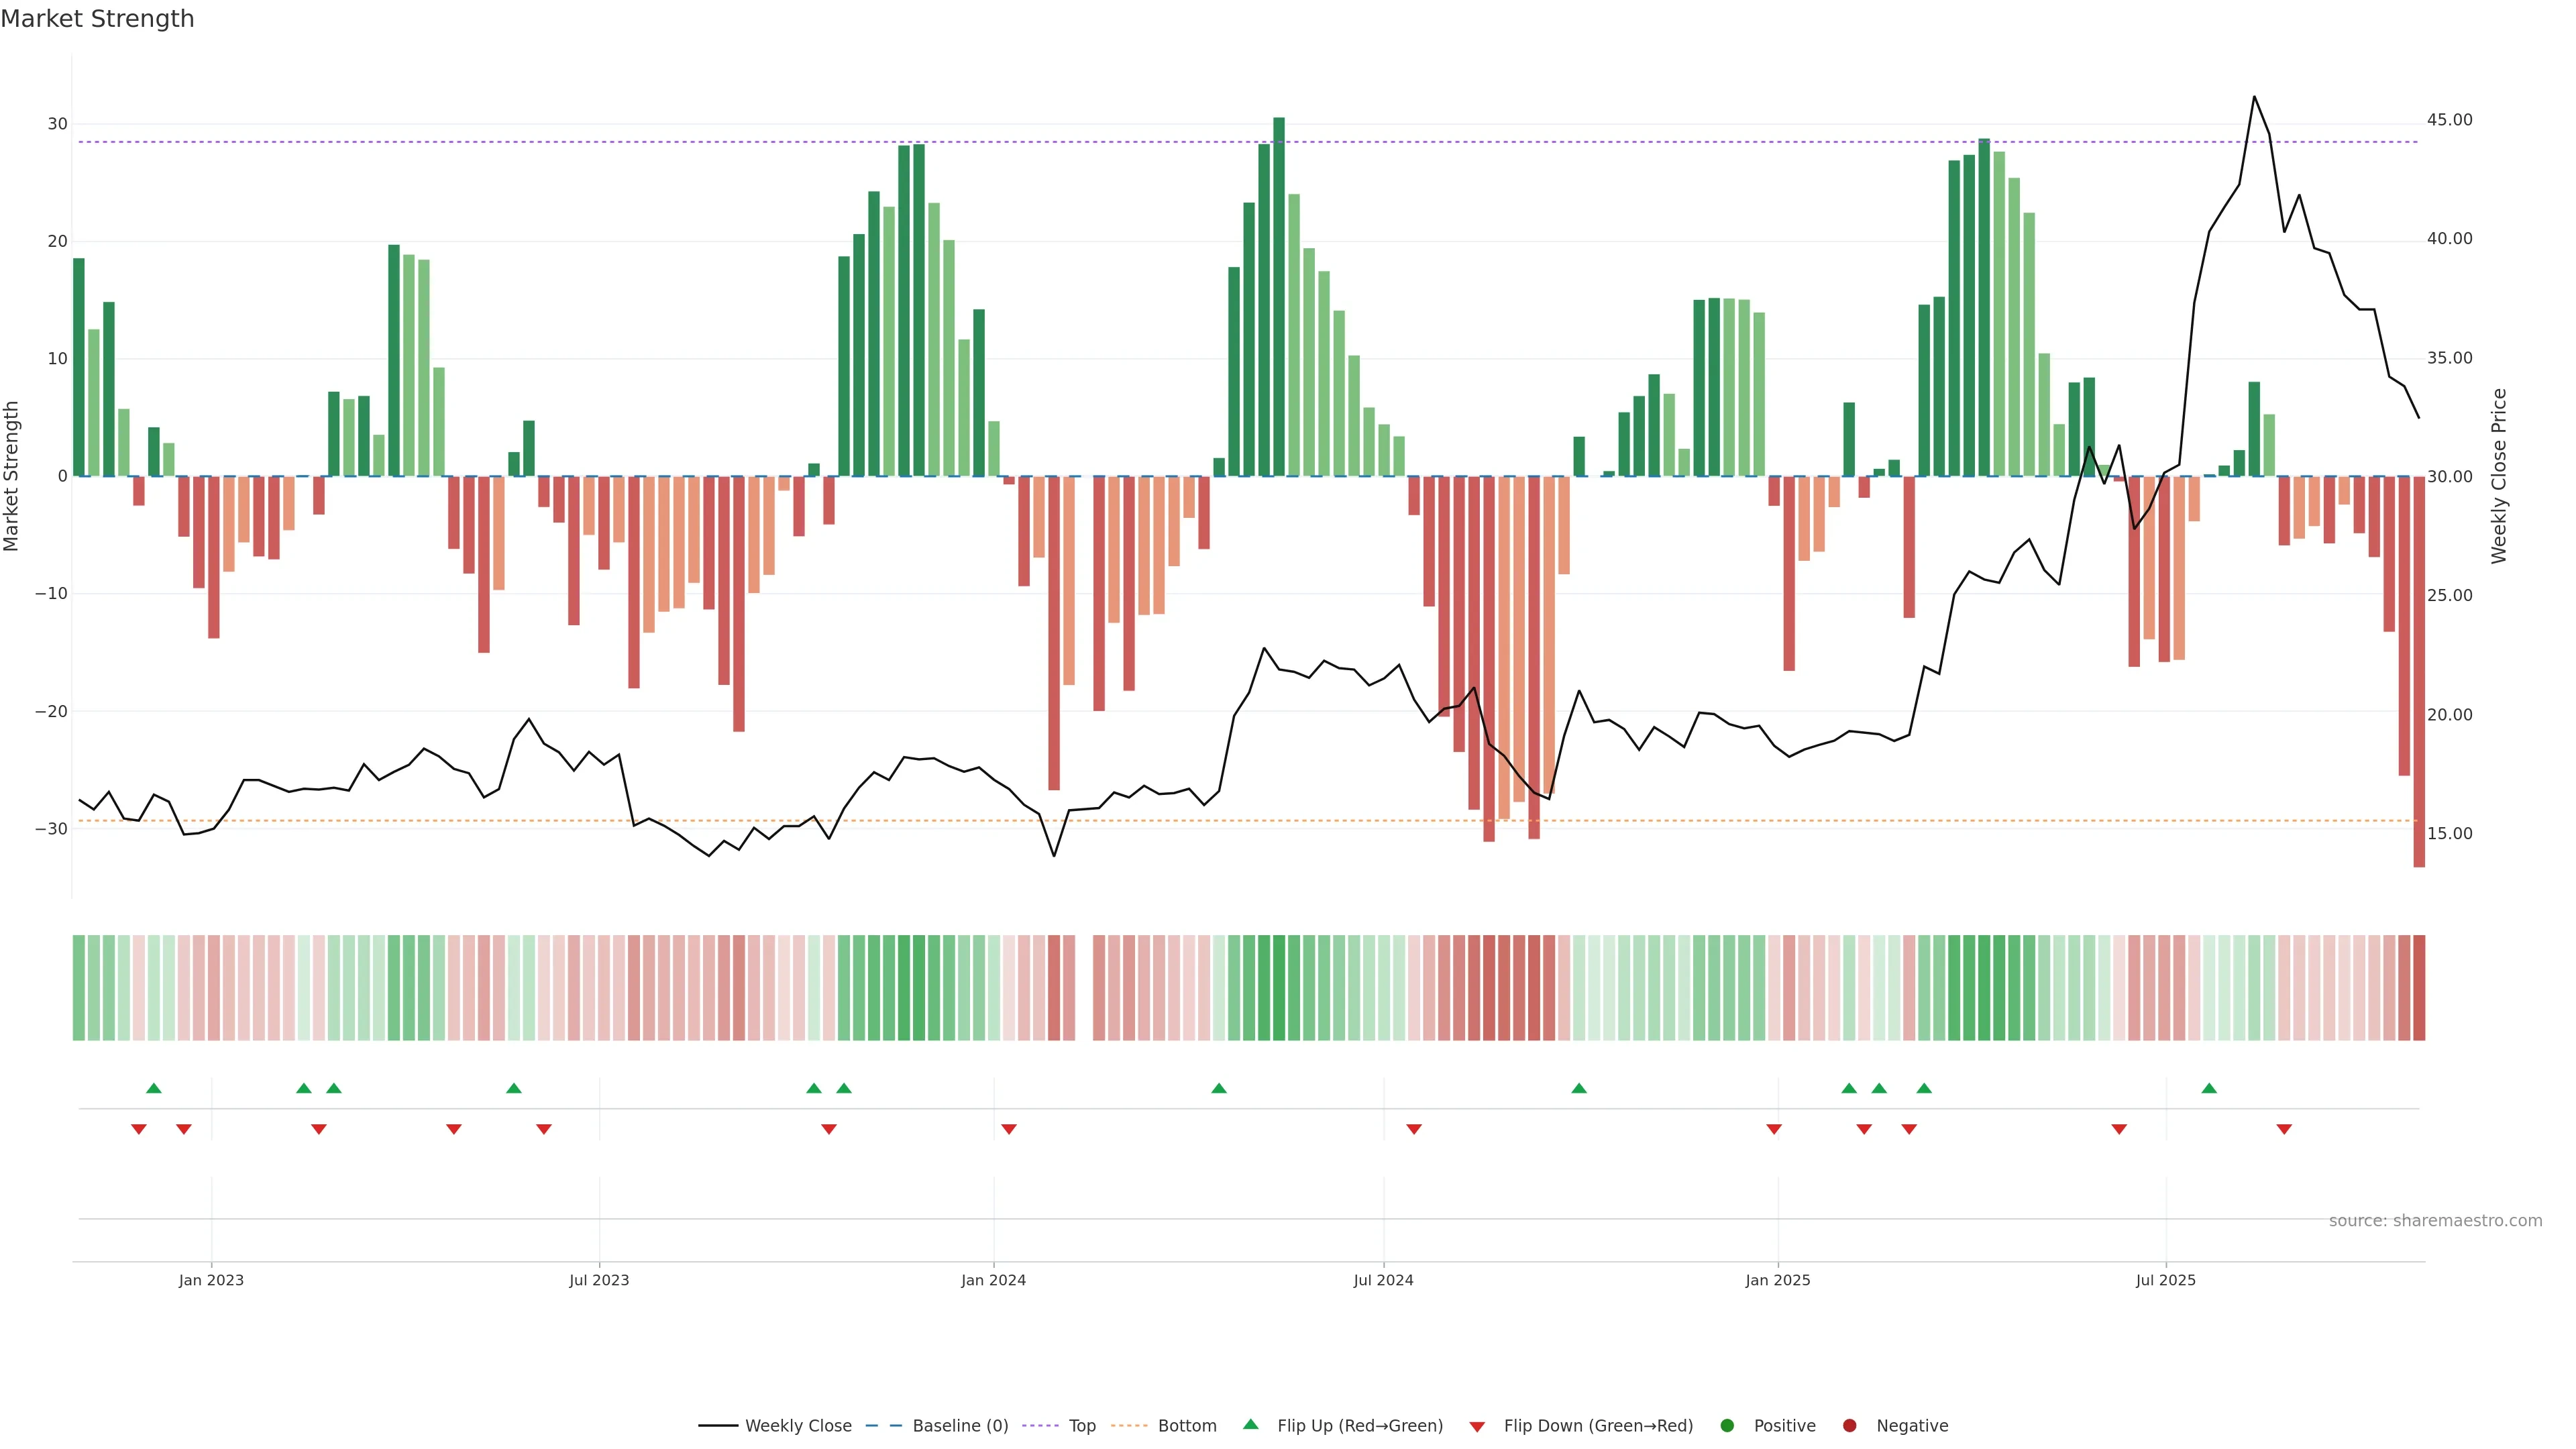2576x1449 pixels.
Task: Click the tallest green bar above 30
Action: point(1279,296)
